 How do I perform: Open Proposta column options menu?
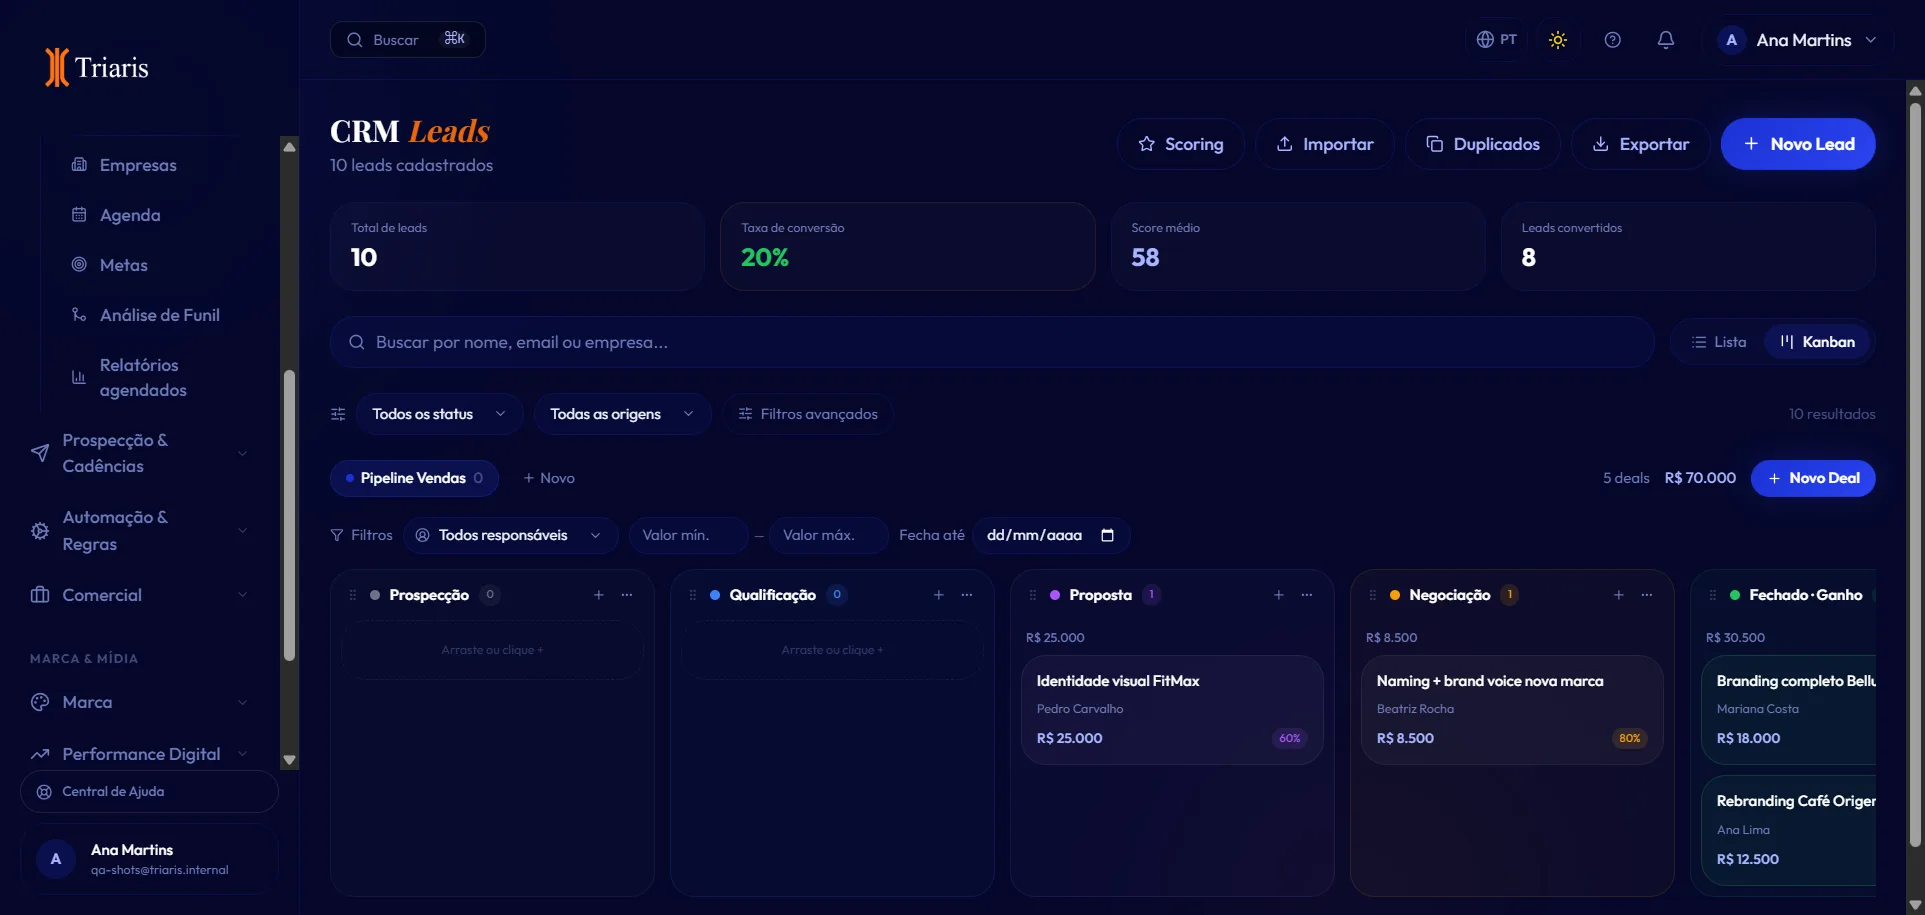tap(1307, 595)
